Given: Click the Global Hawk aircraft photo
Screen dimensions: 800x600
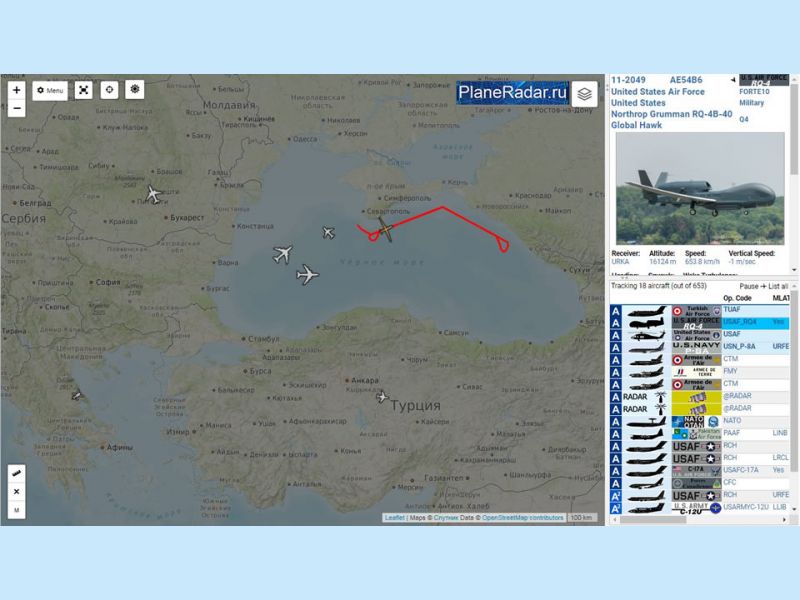Looking at the screenshot, I should point(700,188).
